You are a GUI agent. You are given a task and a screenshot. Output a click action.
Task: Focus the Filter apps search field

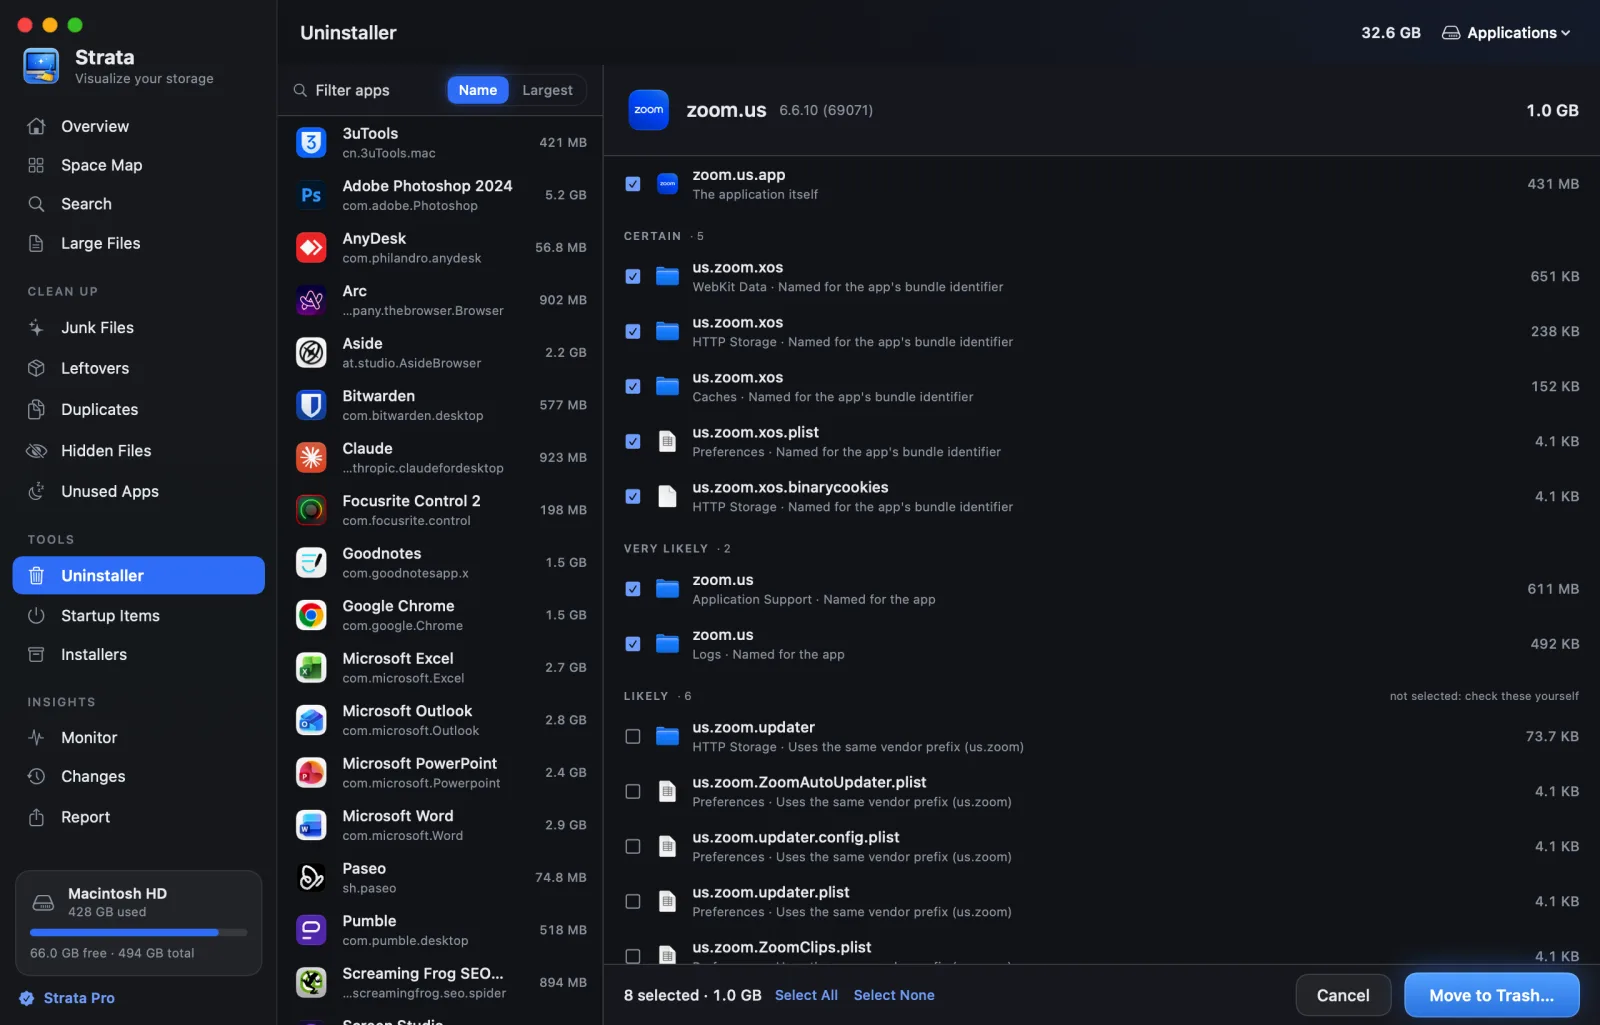365,90
